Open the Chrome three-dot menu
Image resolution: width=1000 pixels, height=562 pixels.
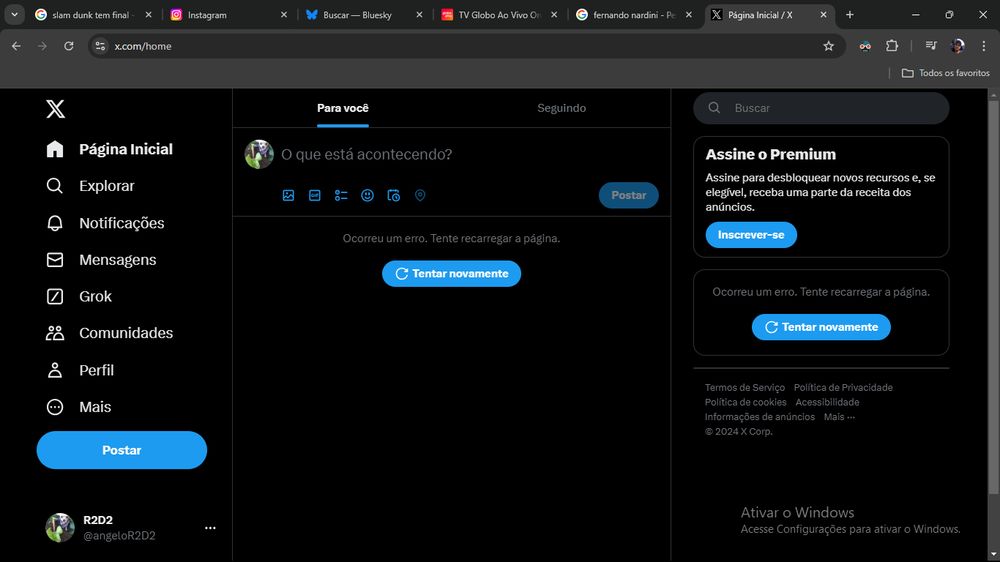983,46
